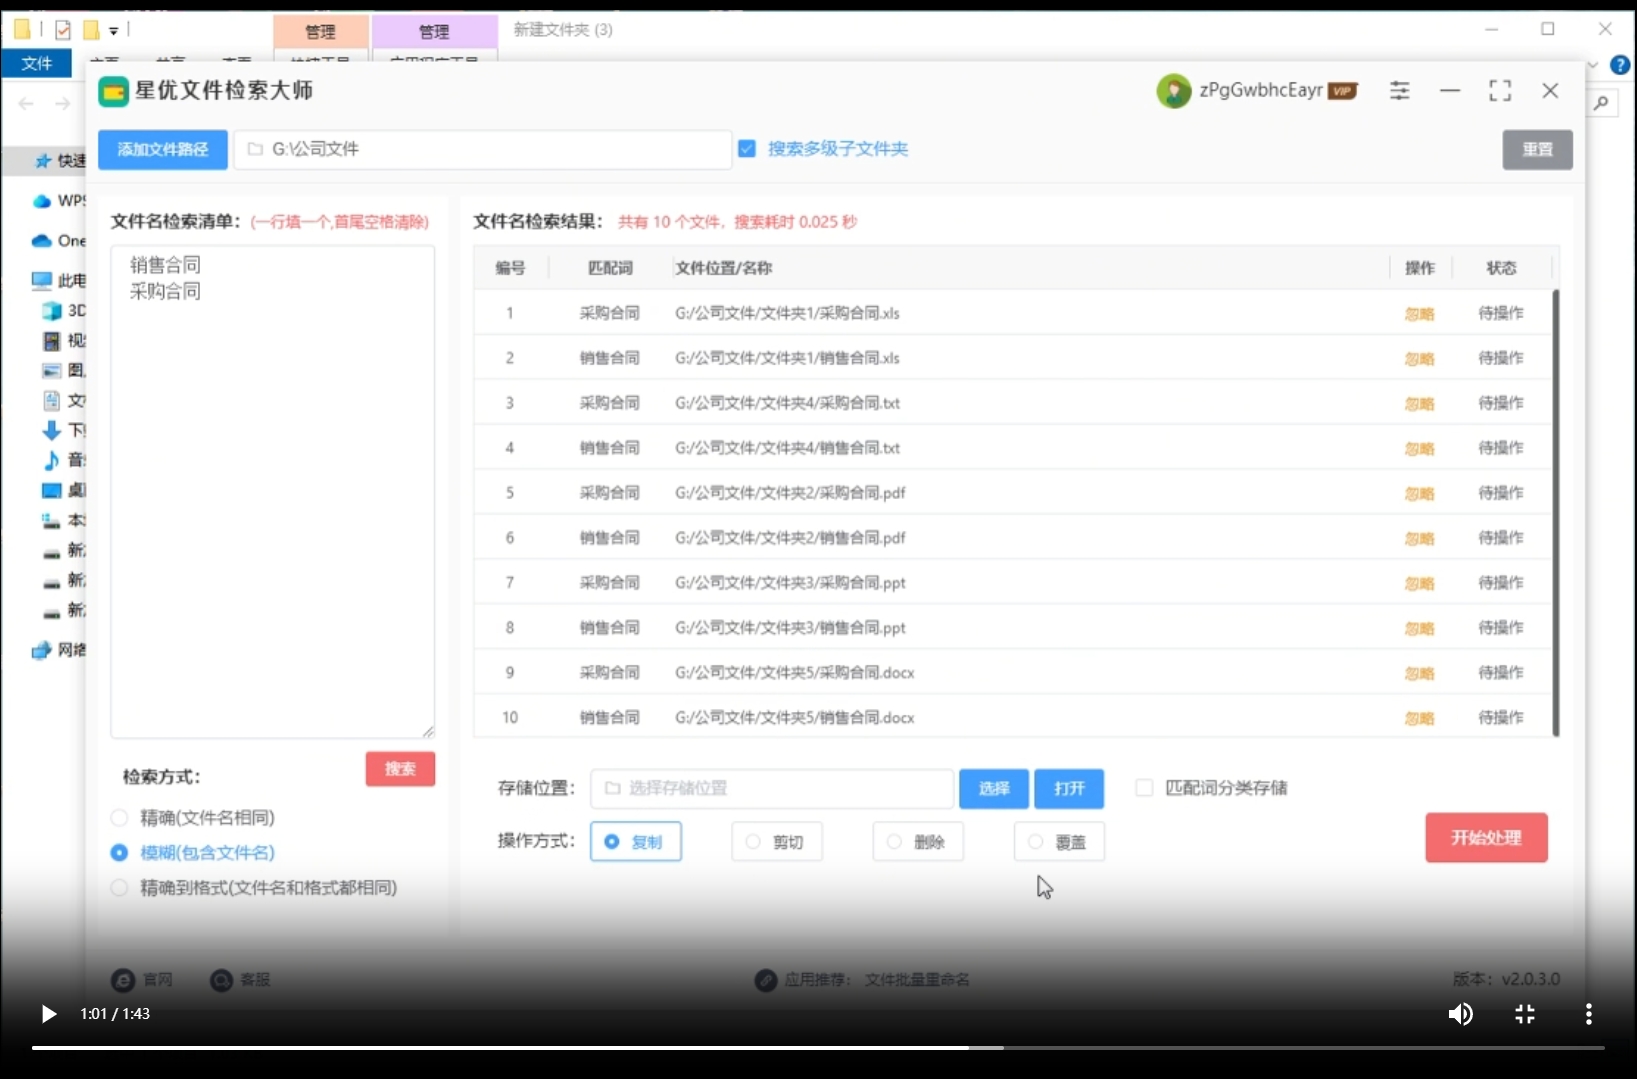The width and height of the screenshot is (1637, 1079).
Task: Expand the Explorer ribbon chevron
Action: coord(1593,65)
